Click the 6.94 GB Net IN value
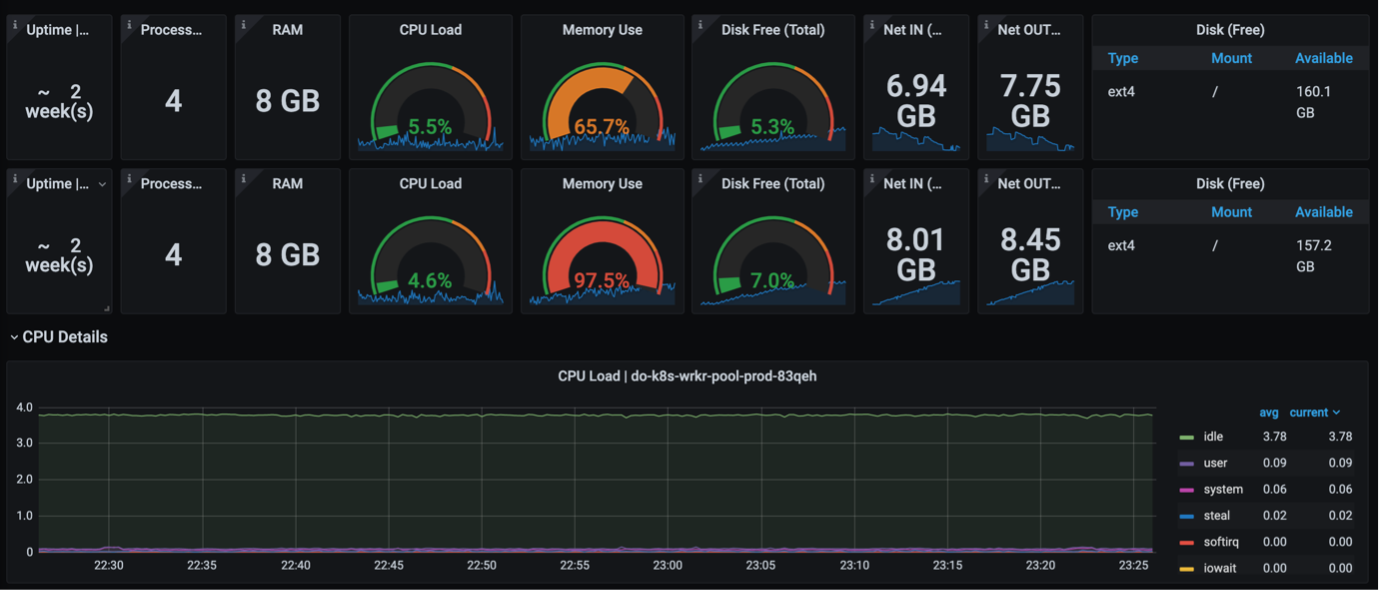The image size is (1381, 592). click(916, 101)
